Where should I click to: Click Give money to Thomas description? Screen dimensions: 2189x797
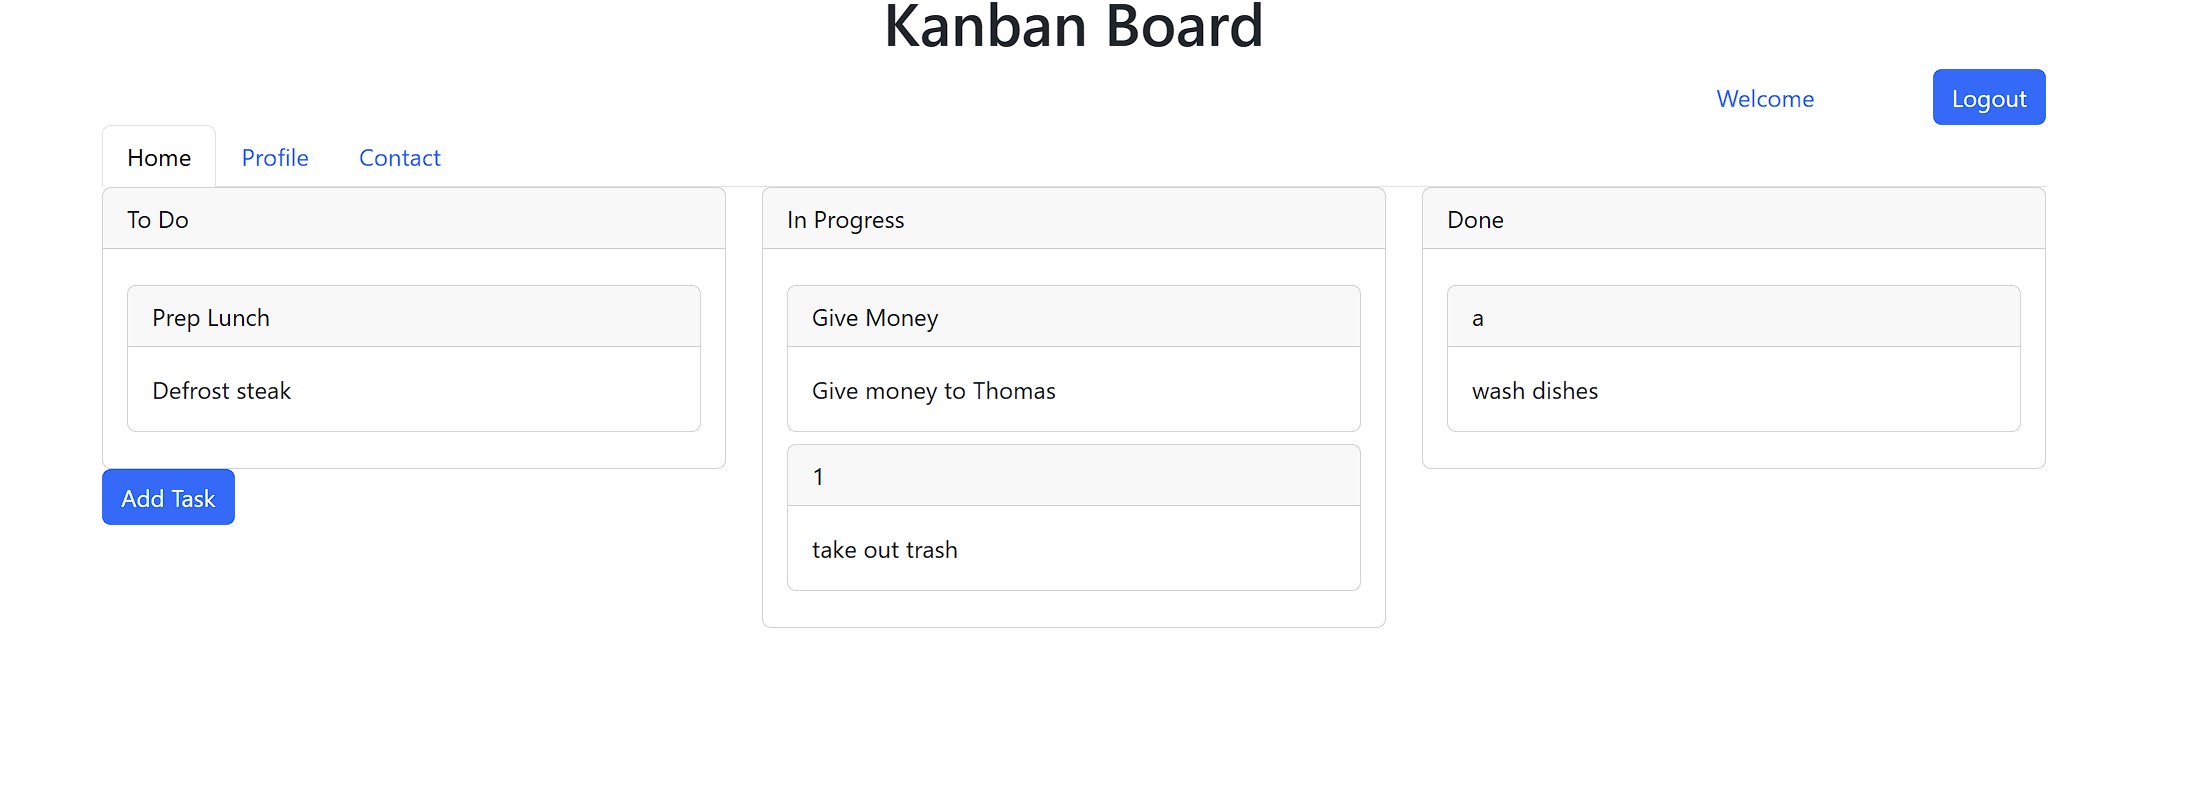933,391
